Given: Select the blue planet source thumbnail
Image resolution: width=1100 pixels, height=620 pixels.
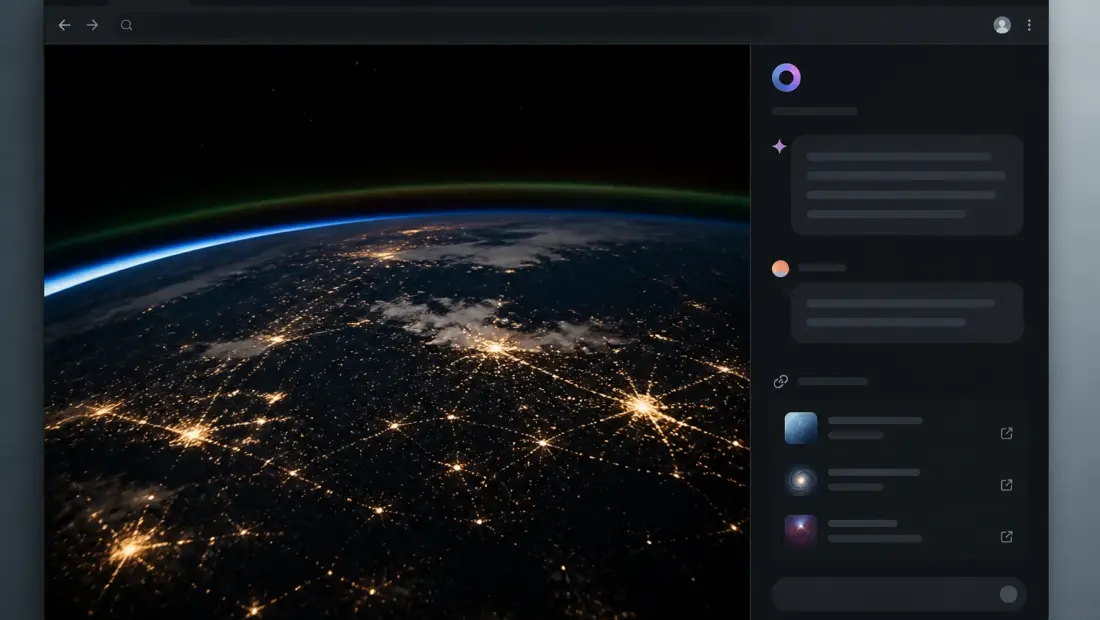Looking at the screenshot, I should (x=800, y=429).
